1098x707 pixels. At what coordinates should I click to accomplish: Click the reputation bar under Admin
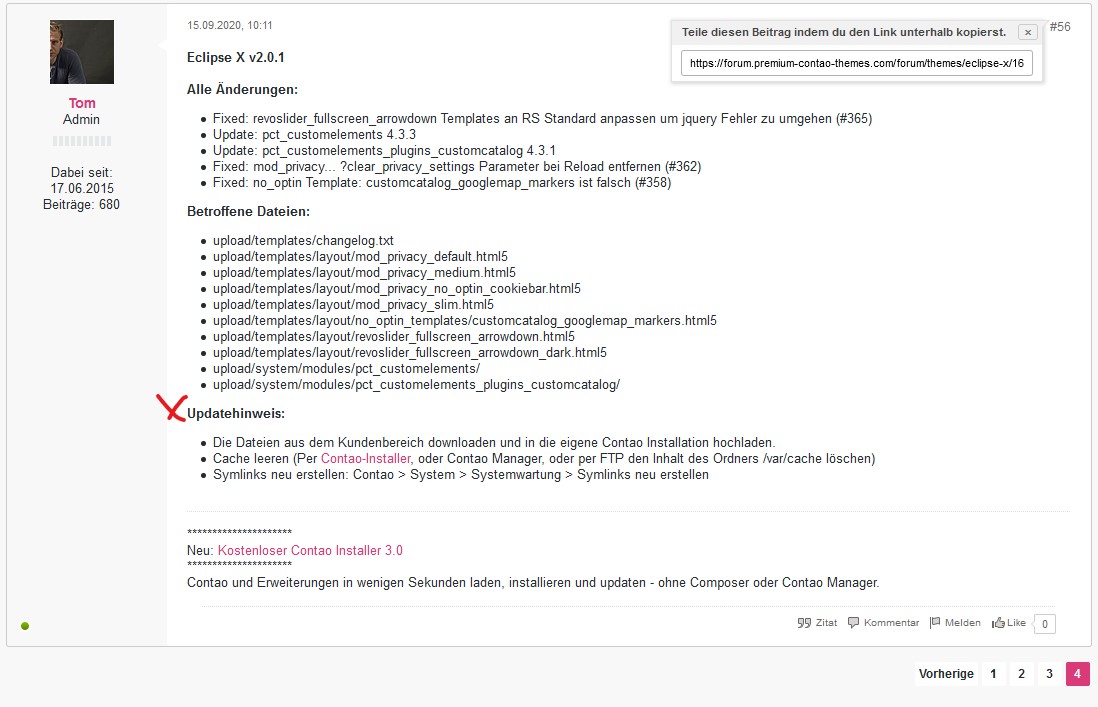point(82,141)
